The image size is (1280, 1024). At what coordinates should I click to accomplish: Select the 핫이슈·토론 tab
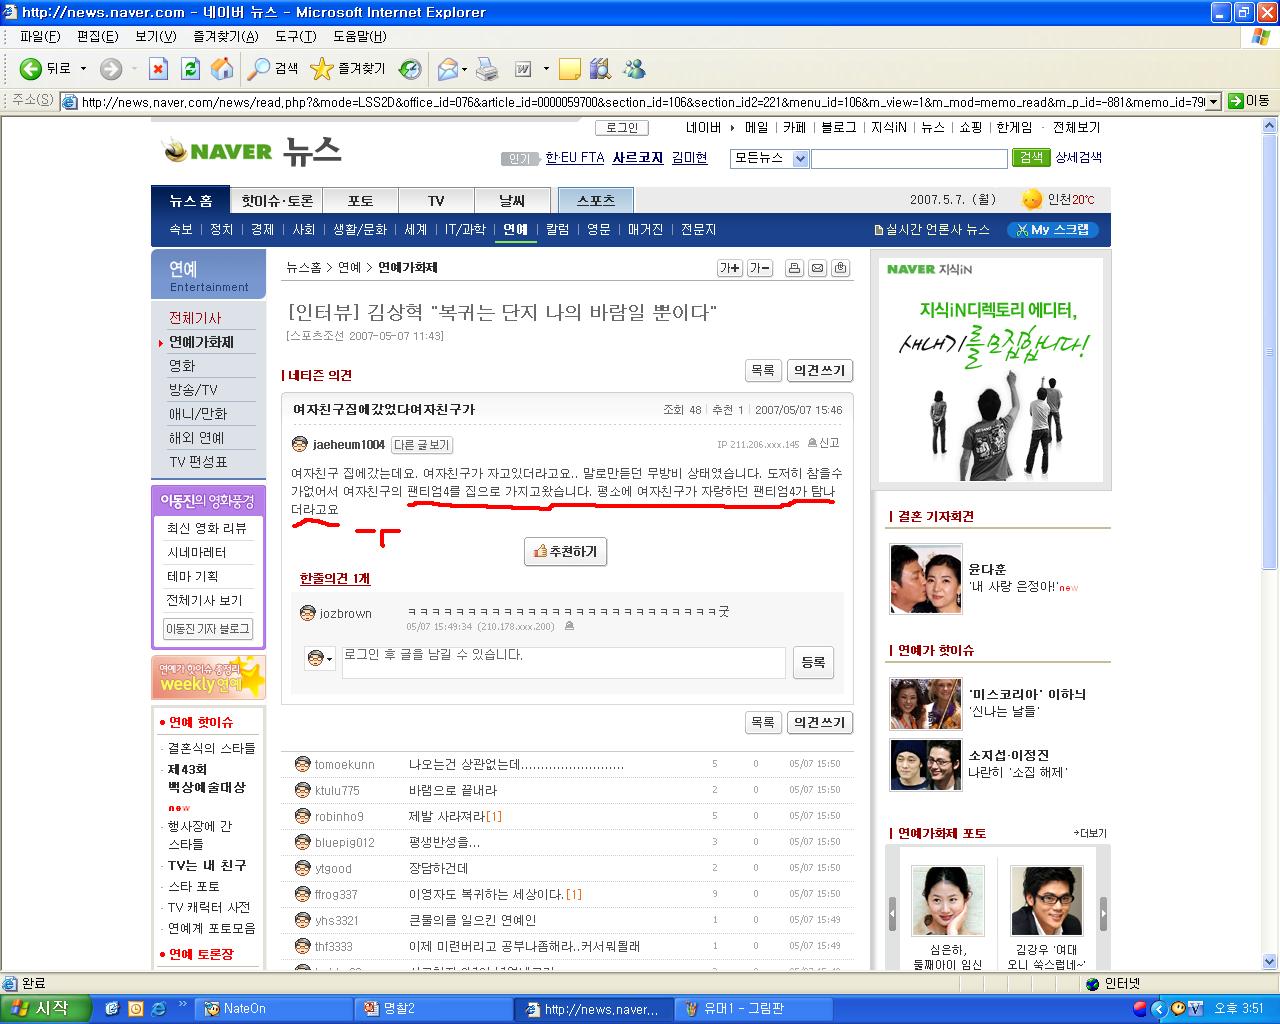coord(277,201)
